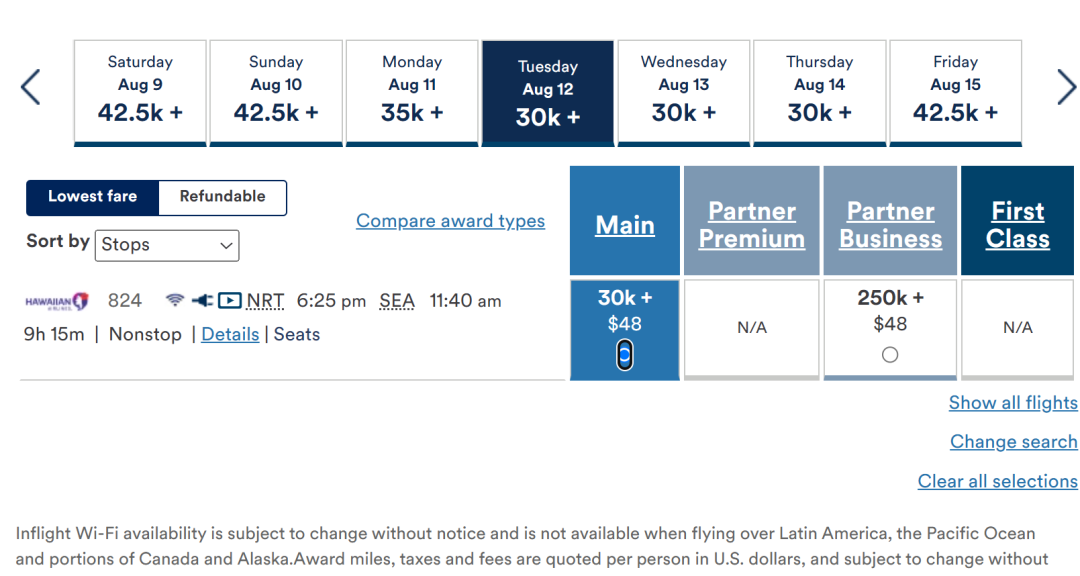Viewport: 1080px width, 576px height.
Task: Open the Compare award types link
Action: tap(450, 221)
